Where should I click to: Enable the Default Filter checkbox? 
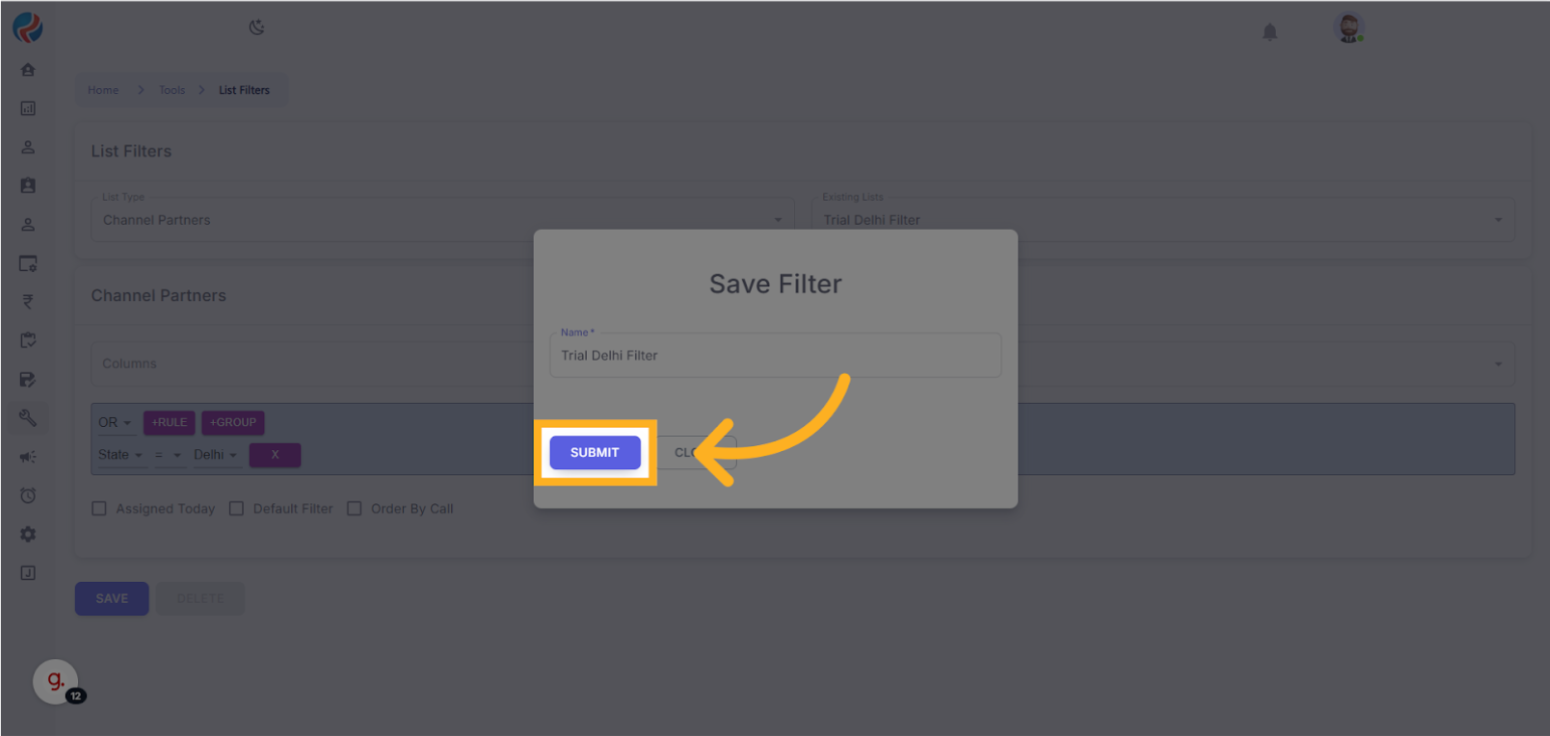point(237,509)
